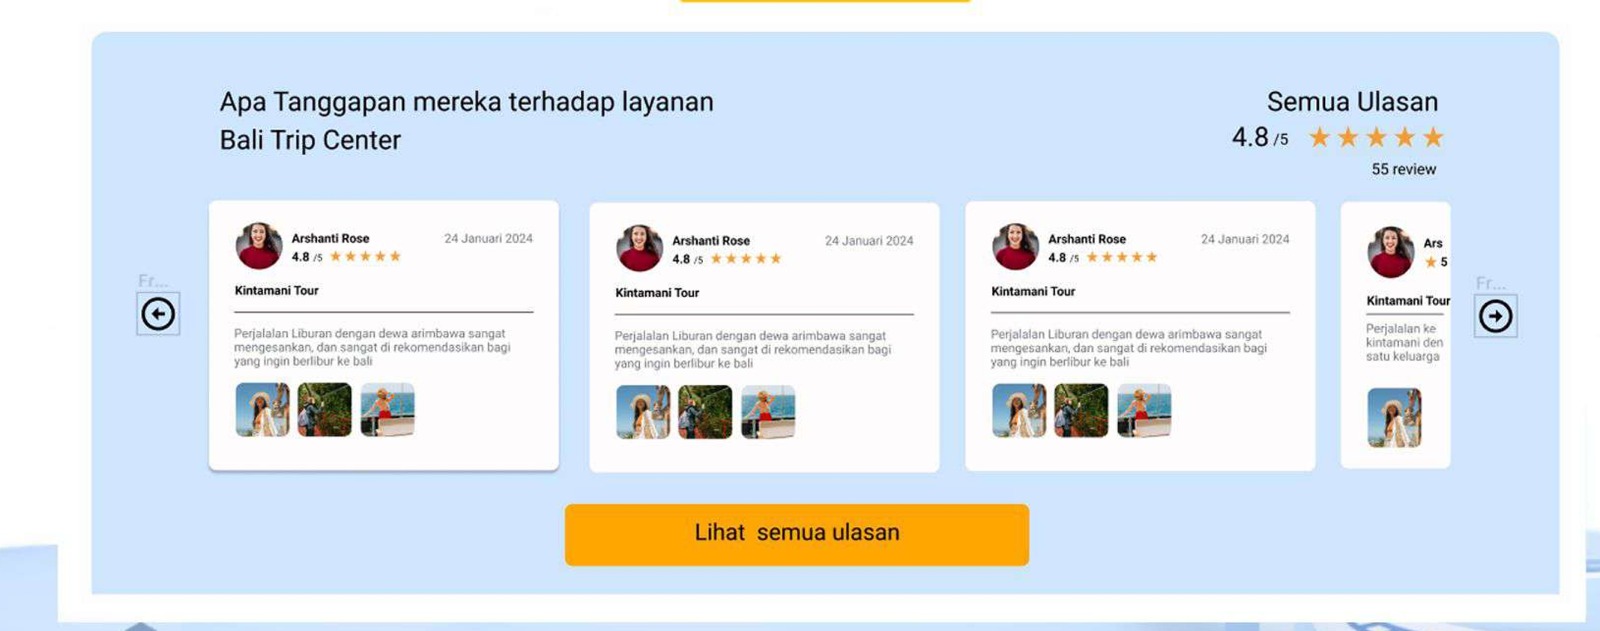Image resolution: width=1600 pixels, height=631 pixels.
Task: Open the Lihat semua ulasan button
Action: click(x=797, y=535)
